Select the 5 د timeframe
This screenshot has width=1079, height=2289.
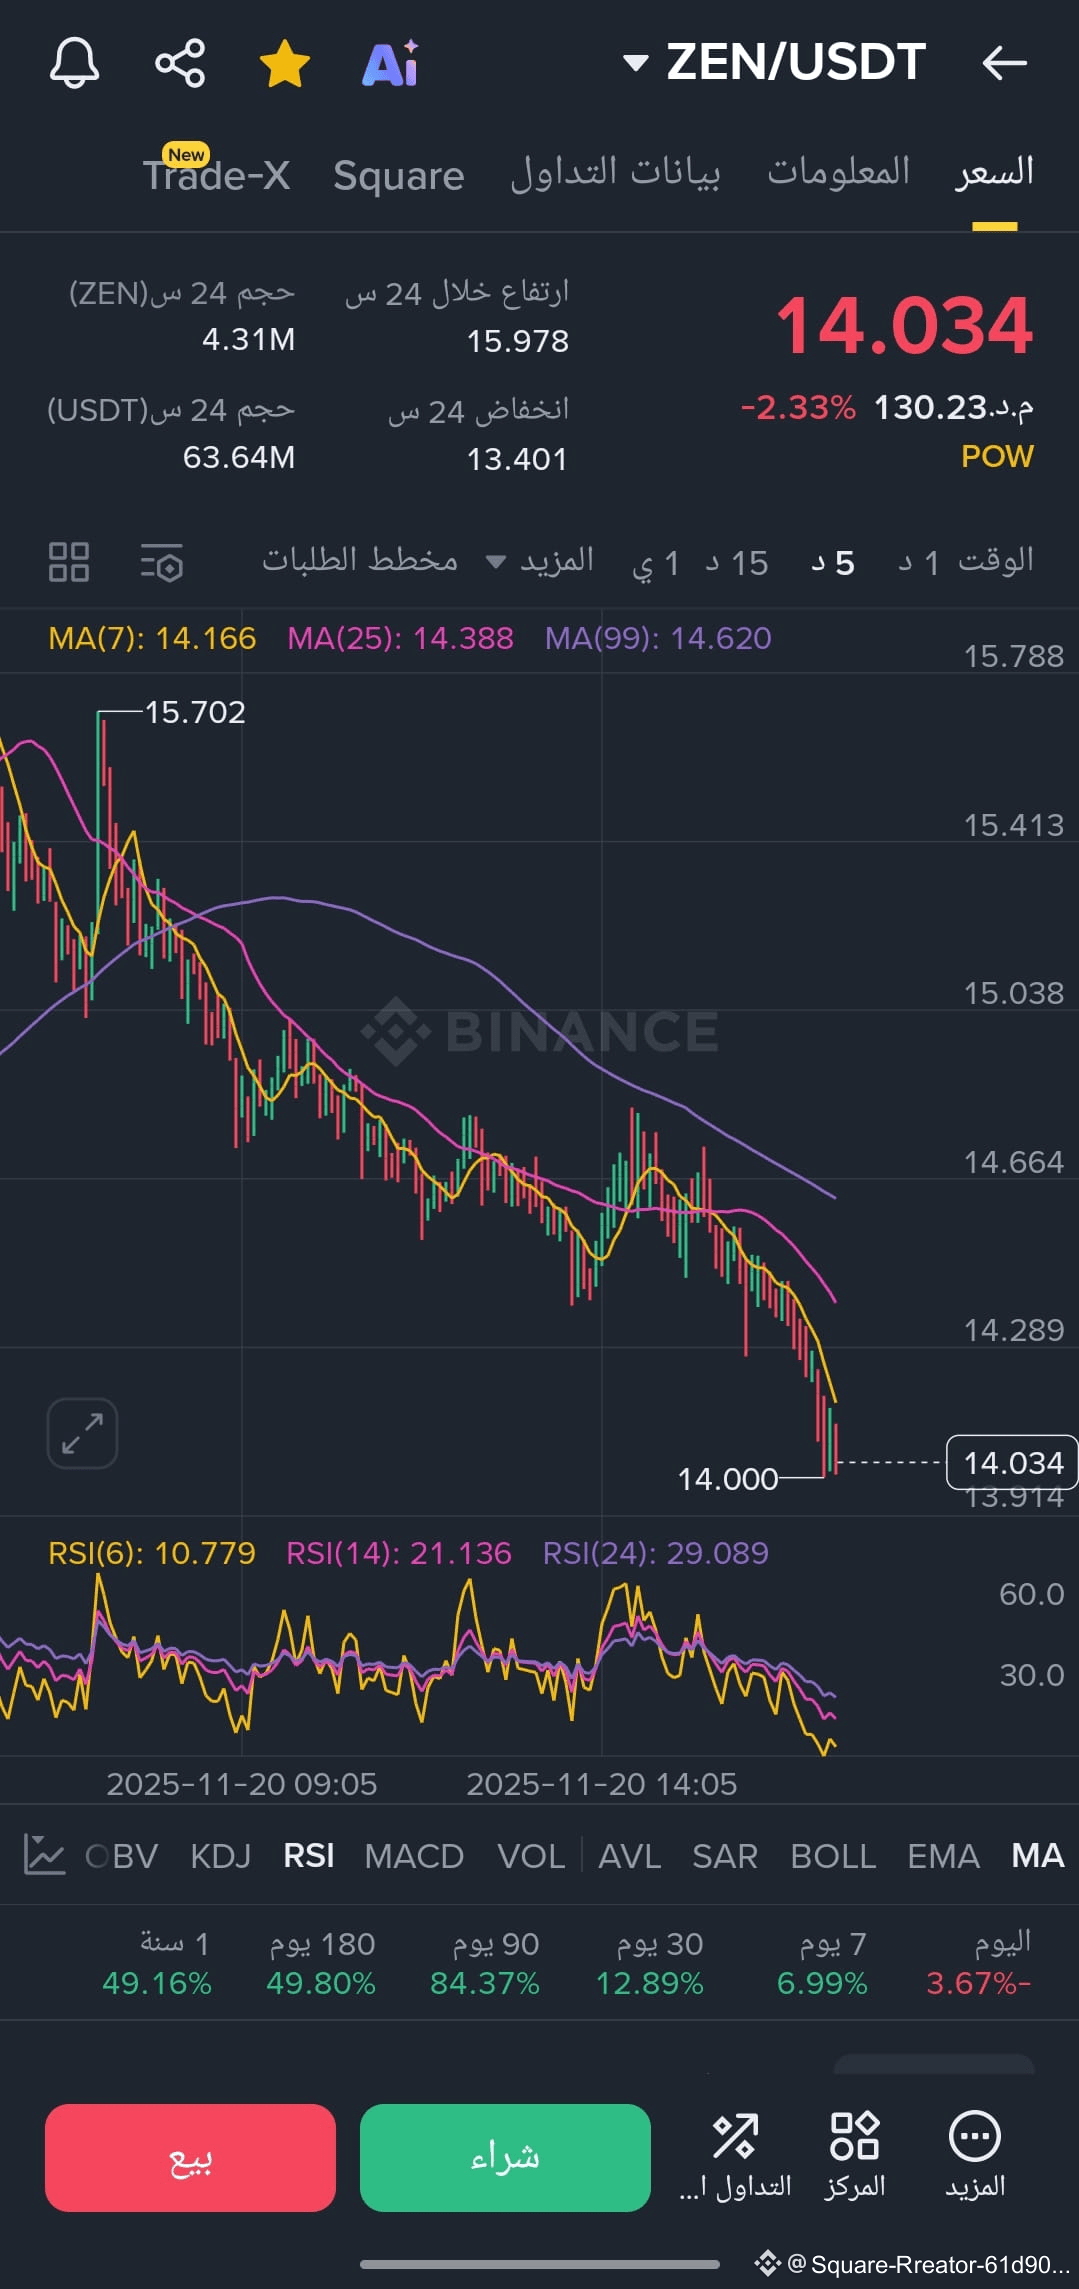tap(833, 563)
